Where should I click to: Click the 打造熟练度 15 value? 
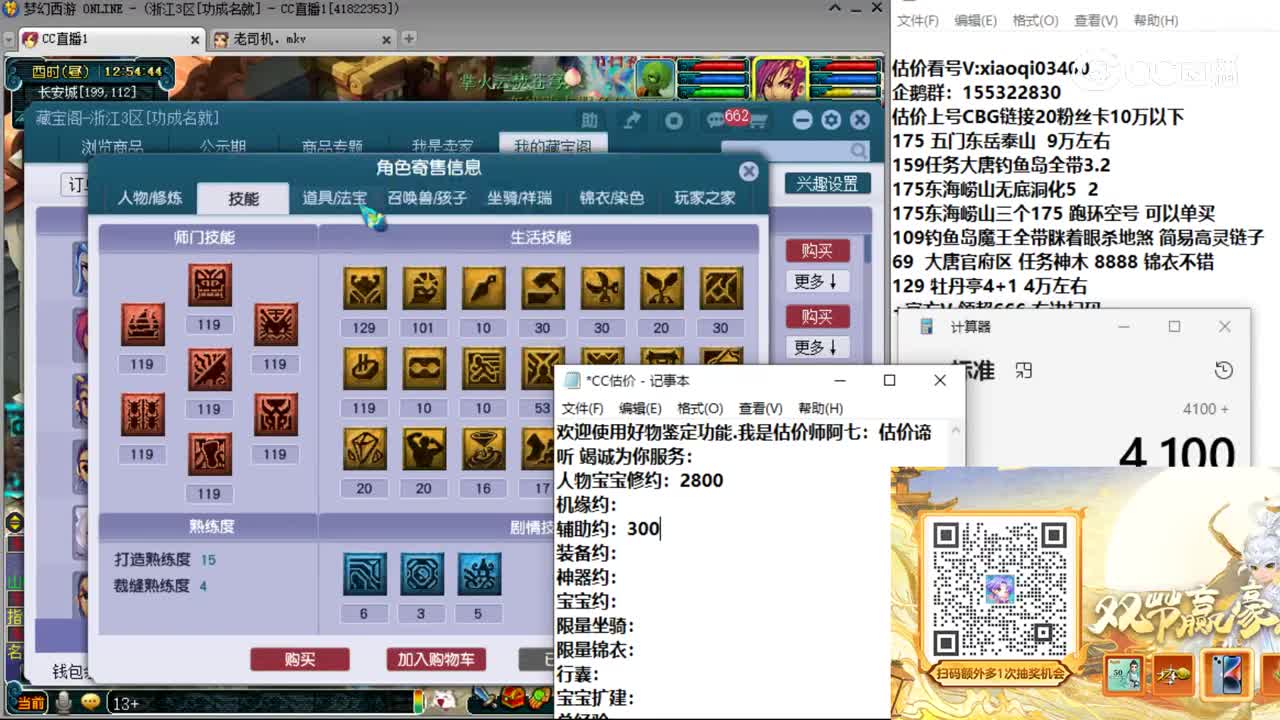tap(208, 560)
